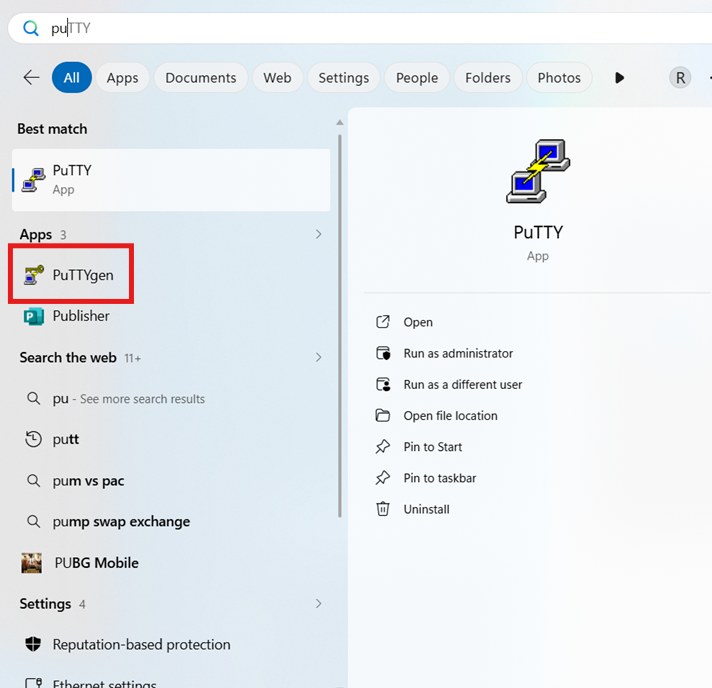Go back using the left arrow
The image size is (712, 688).
point(31,78)
